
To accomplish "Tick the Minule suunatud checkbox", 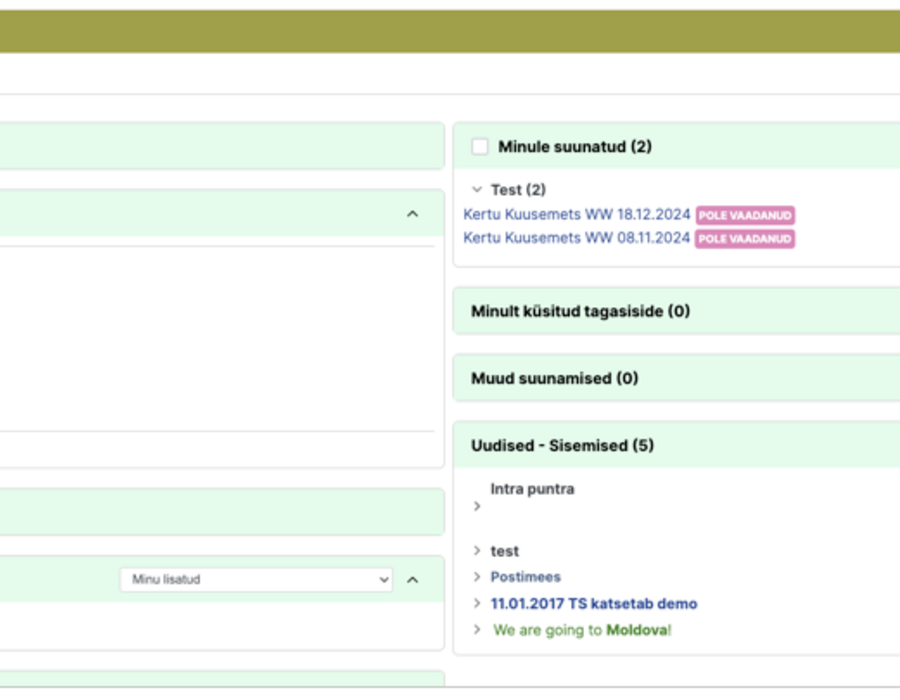I will click(480, 147).
